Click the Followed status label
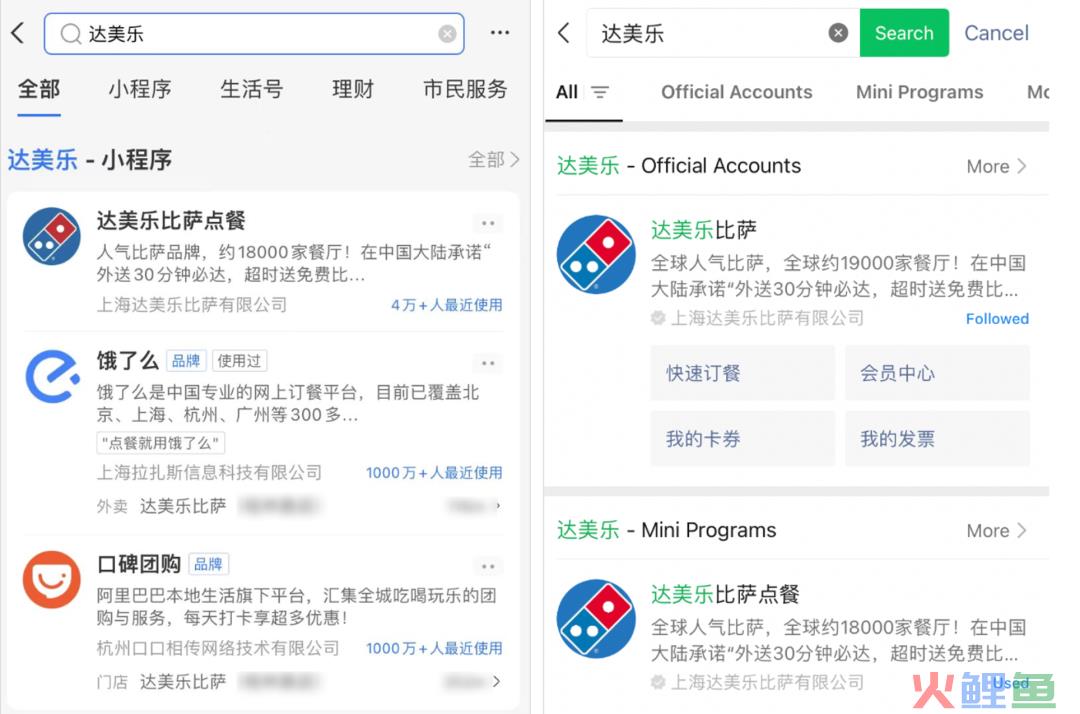The image size is (1080, 714). (997, 319)
